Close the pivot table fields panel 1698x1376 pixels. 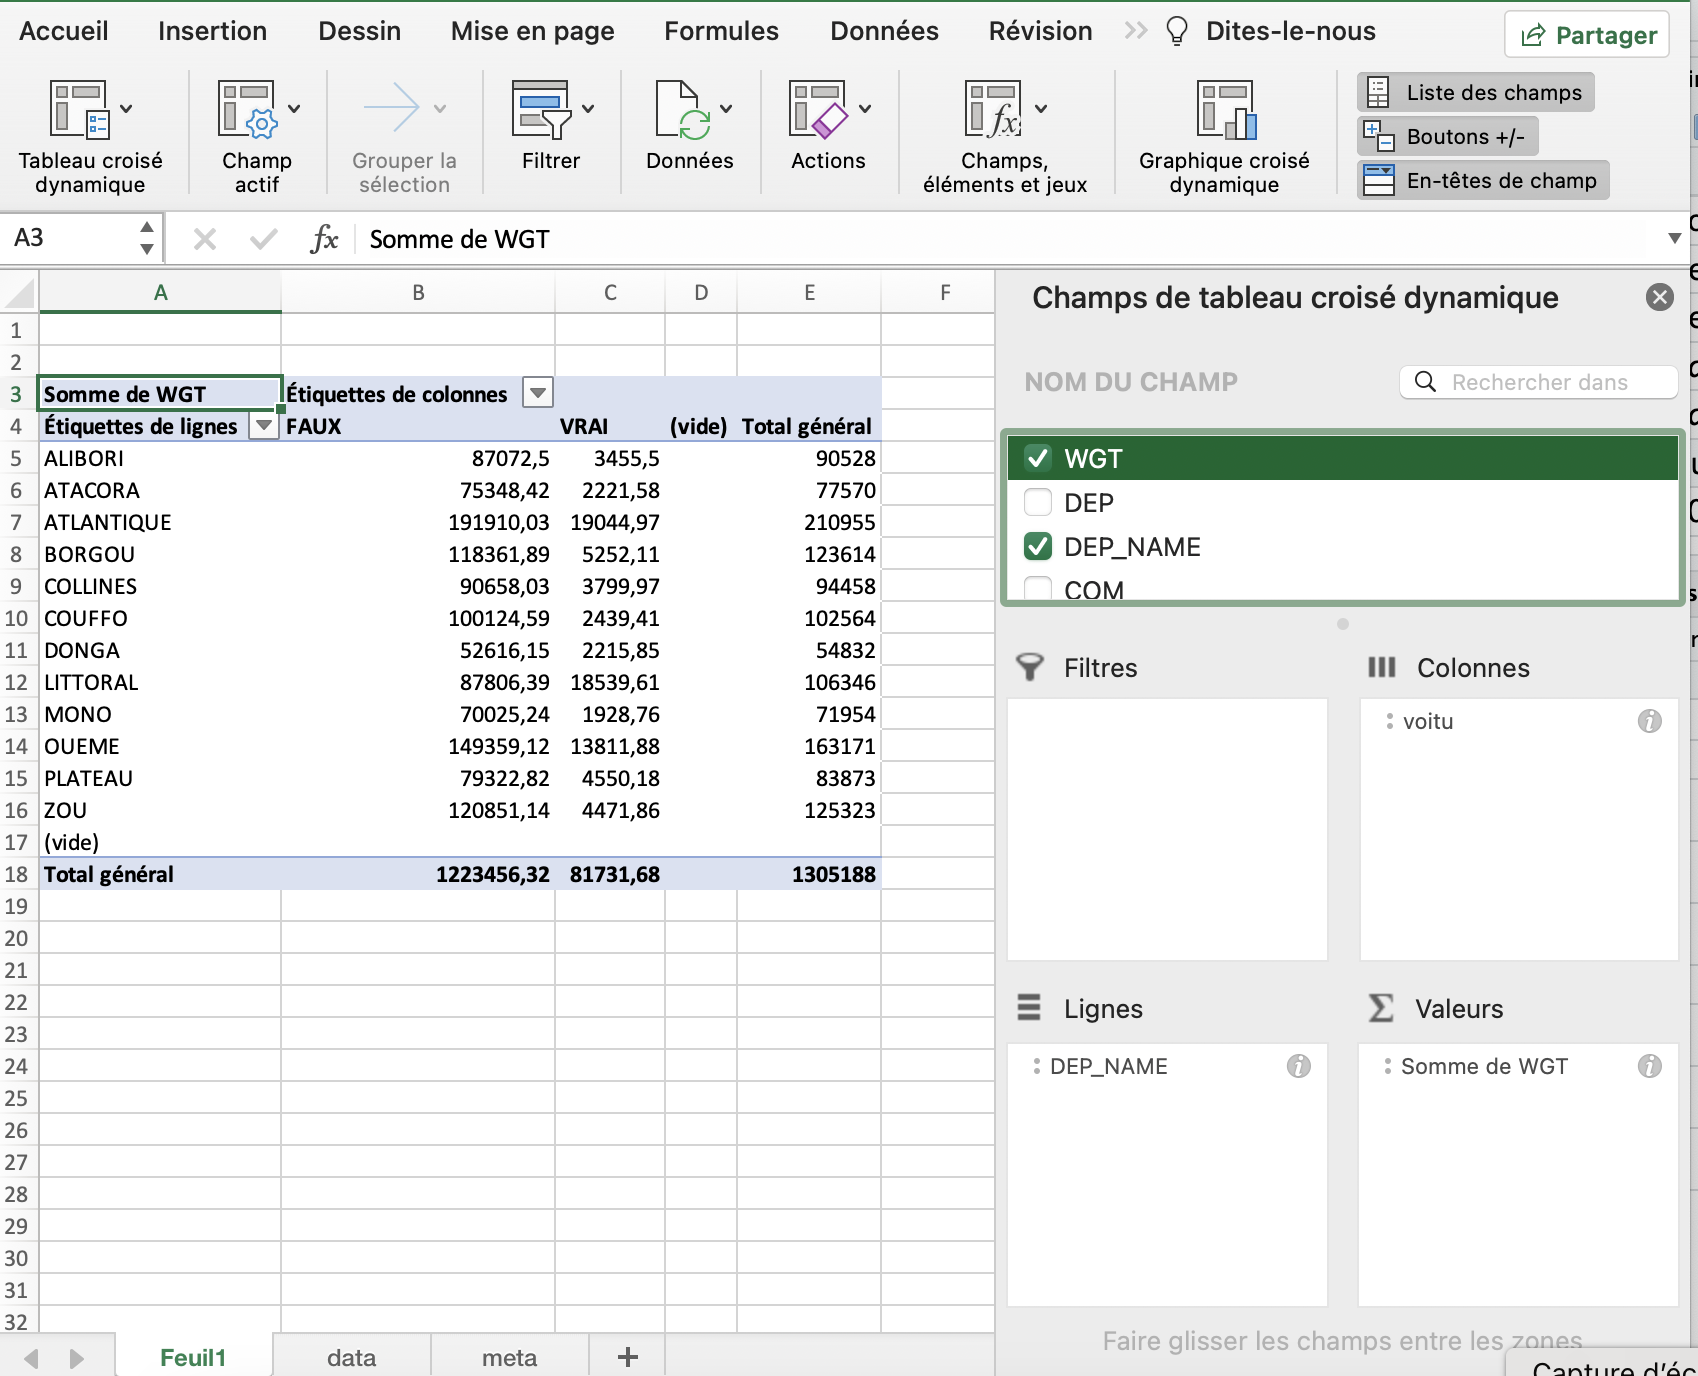(1659, 297)
